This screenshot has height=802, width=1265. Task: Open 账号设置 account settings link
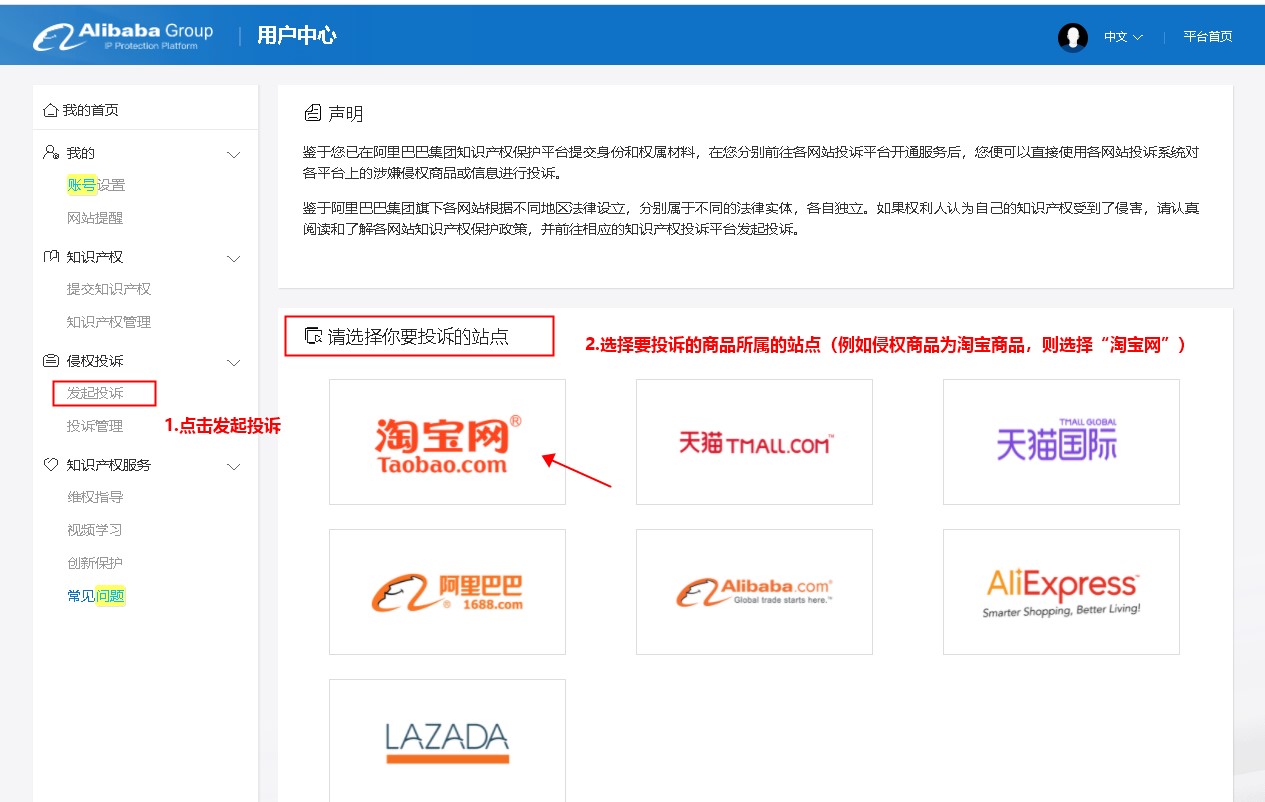point(96,185)
